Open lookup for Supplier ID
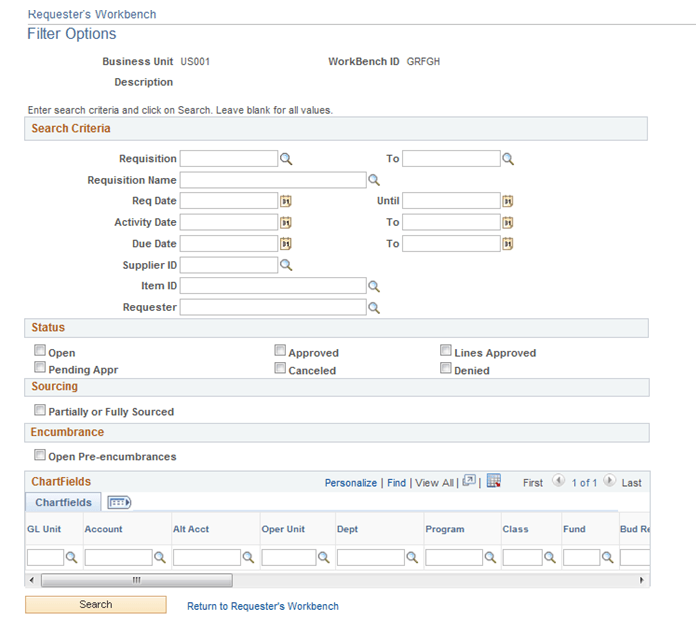The image size is (696, 626). pos(286,265)
